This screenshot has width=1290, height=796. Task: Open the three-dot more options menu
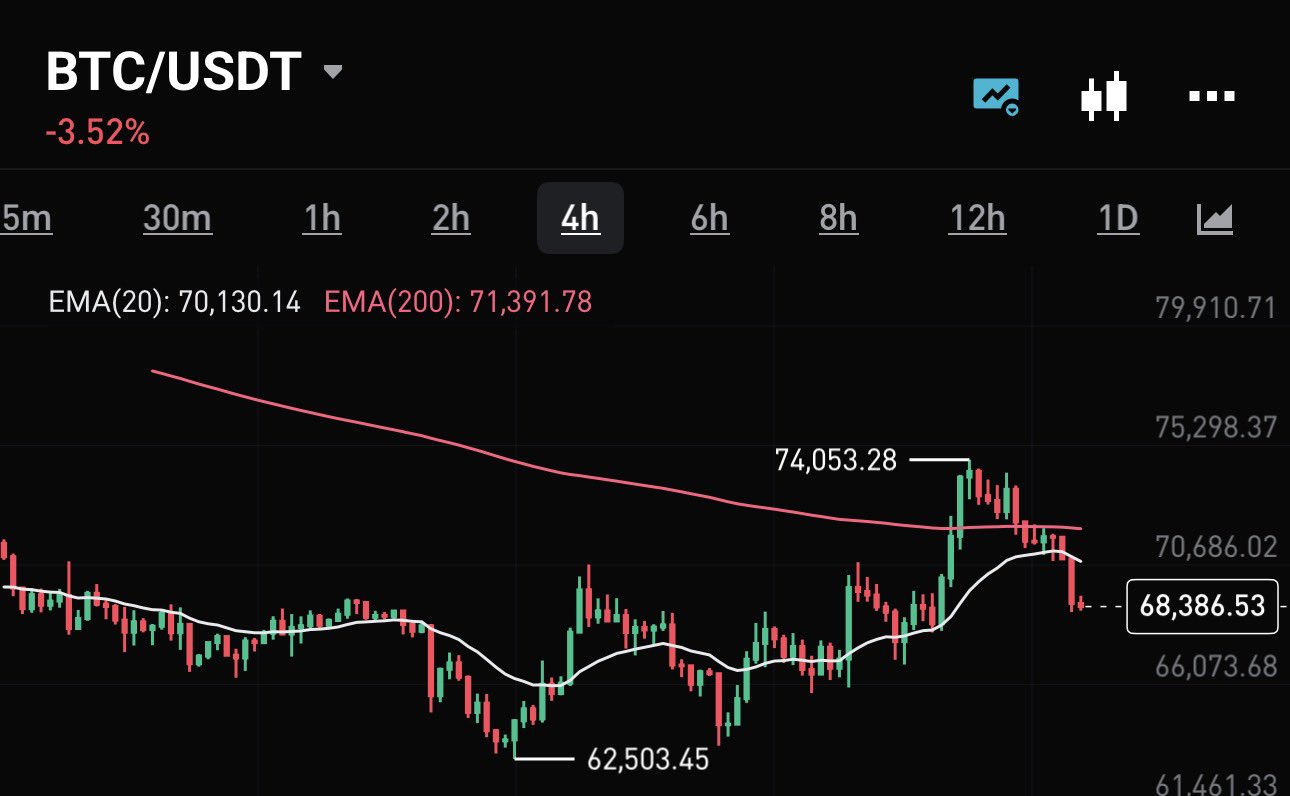1211,97
